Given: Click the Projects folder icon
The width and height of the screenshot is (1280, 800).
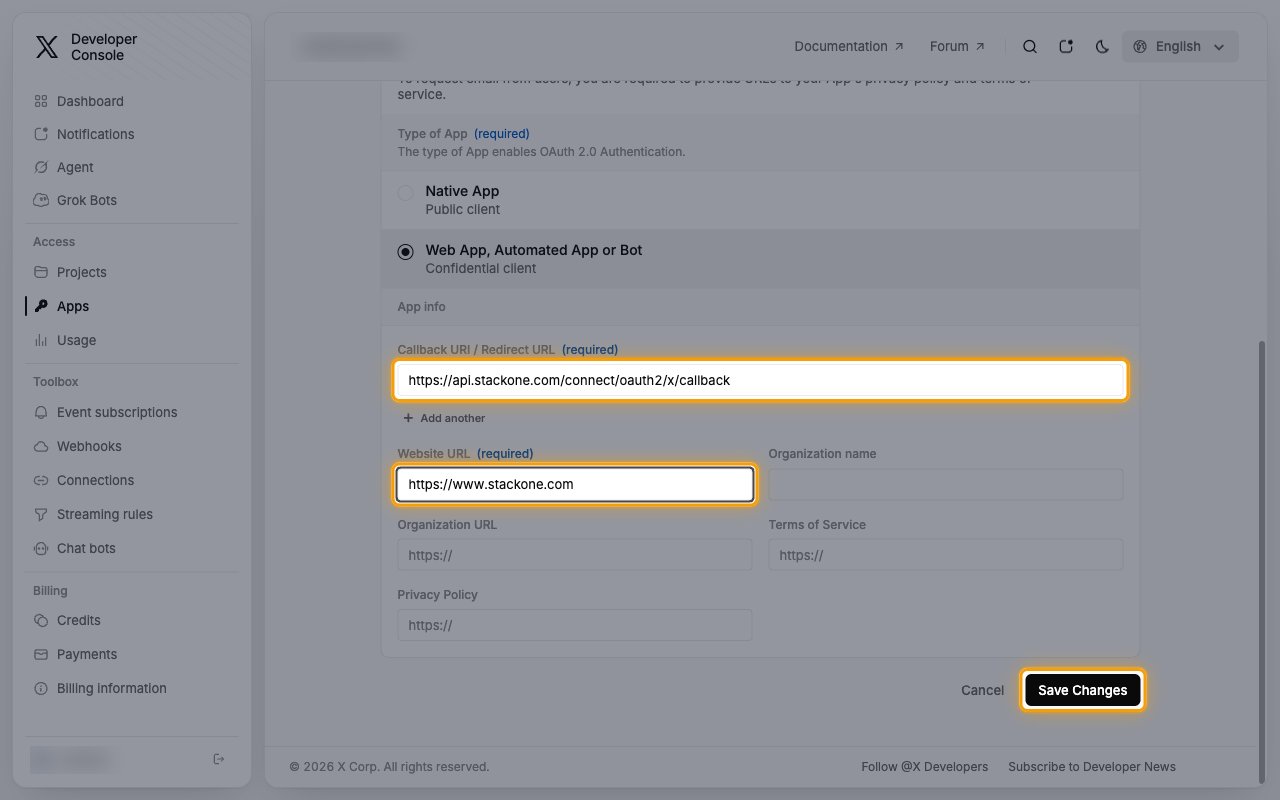Looking at the screenshot, I should 41,272.
